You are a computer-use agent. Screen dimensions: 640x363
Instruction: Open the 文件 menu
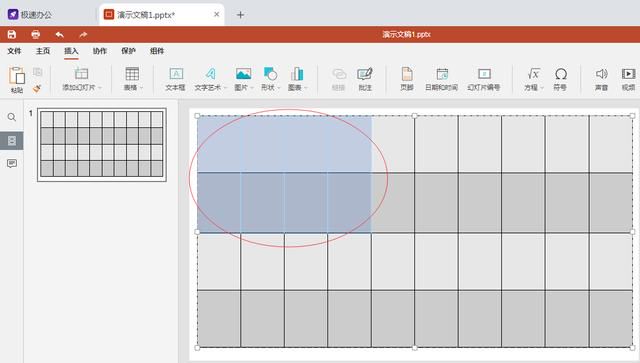tap(14, 51)
